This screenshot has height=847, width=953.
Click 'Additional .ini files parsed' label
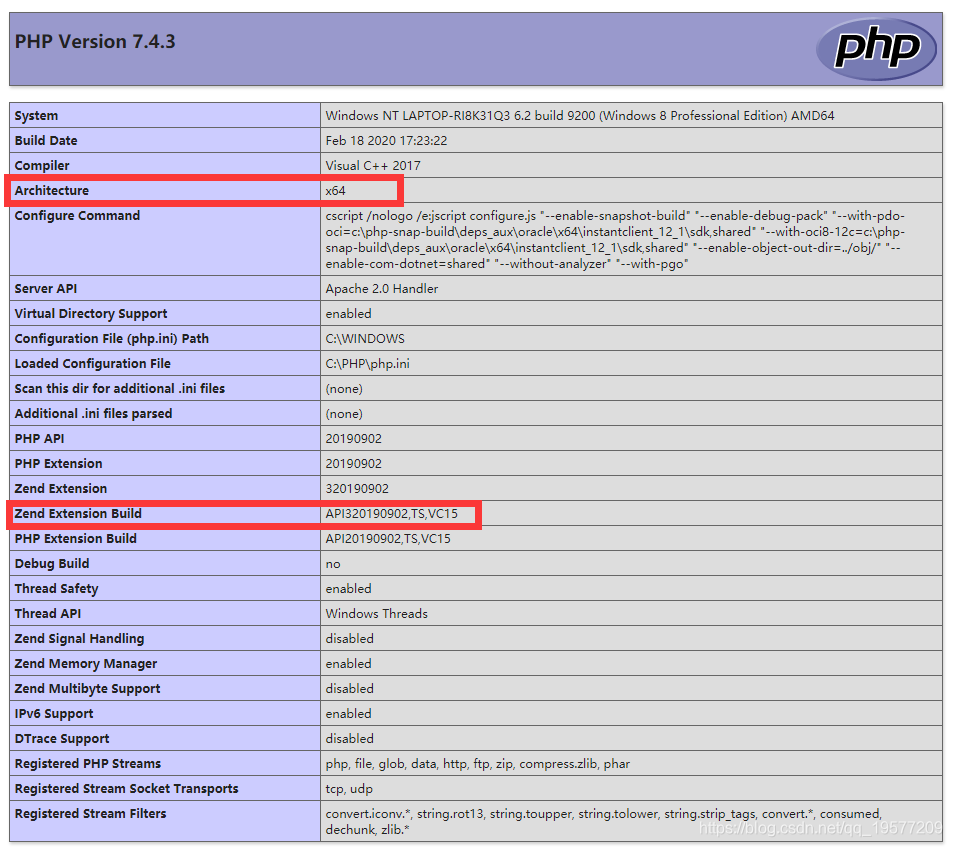tap(94, 413)
